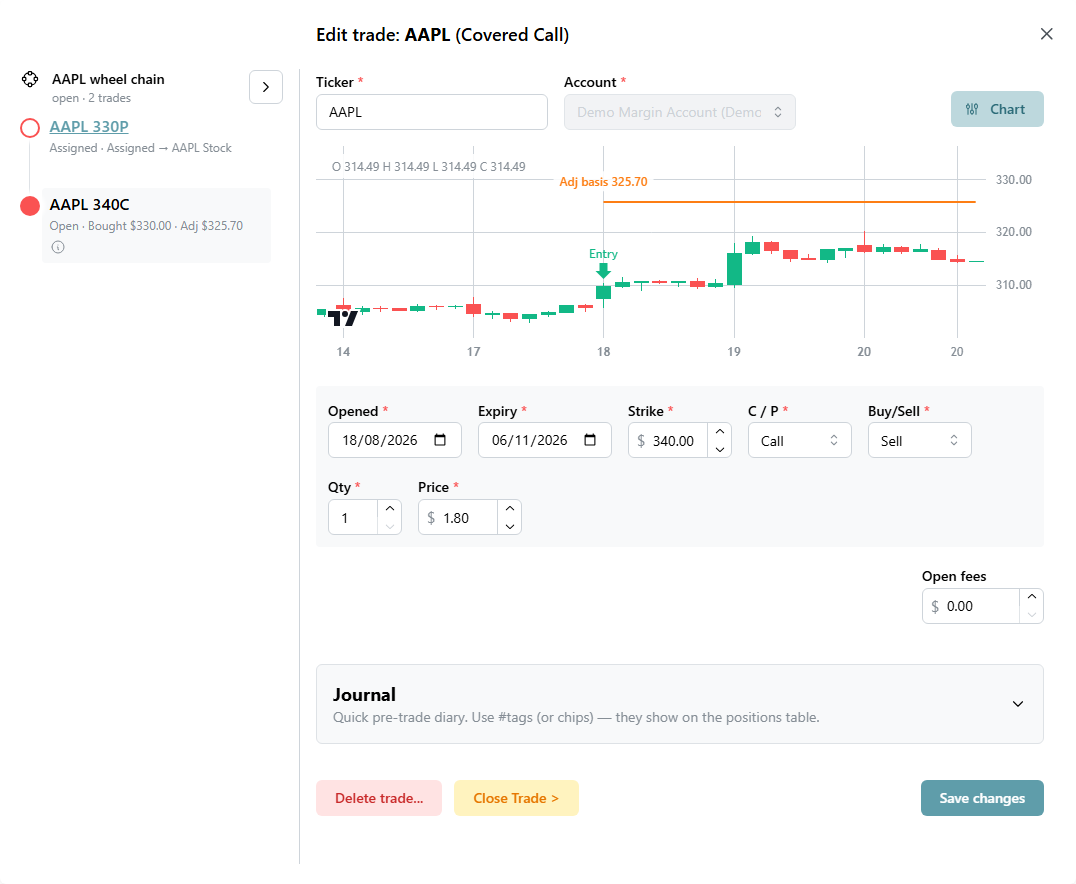The height and width of the screenshot is (884, 1076).
Task: Focus the Strike price input
Action: 668,441
